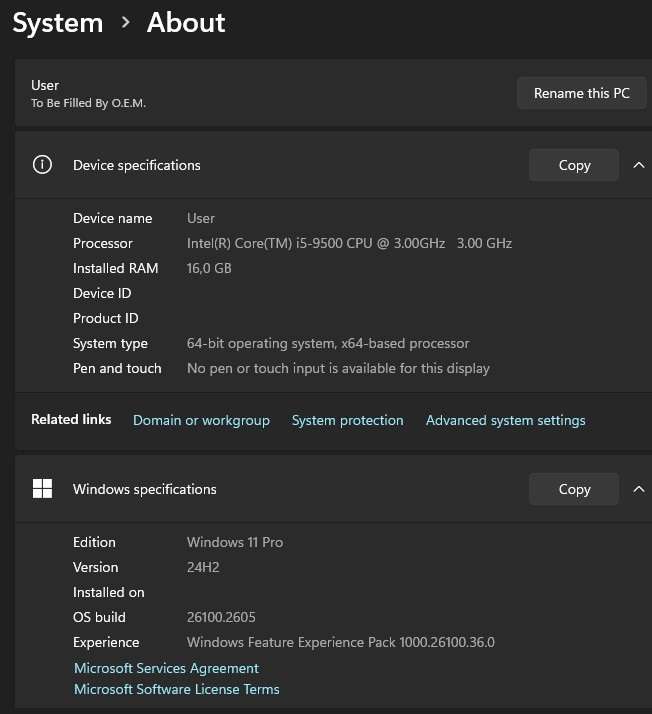Open Microsoft Software License Terms link
Viewport: 652px width, 714px height.
[x=177, y=689]
